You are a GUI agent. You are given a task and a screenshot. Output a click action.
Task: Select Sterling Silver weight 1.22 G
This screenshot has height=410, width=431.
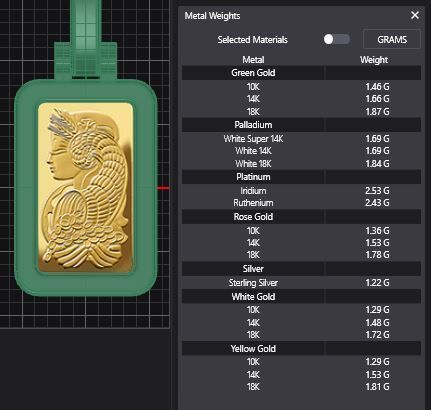point(377,283)
